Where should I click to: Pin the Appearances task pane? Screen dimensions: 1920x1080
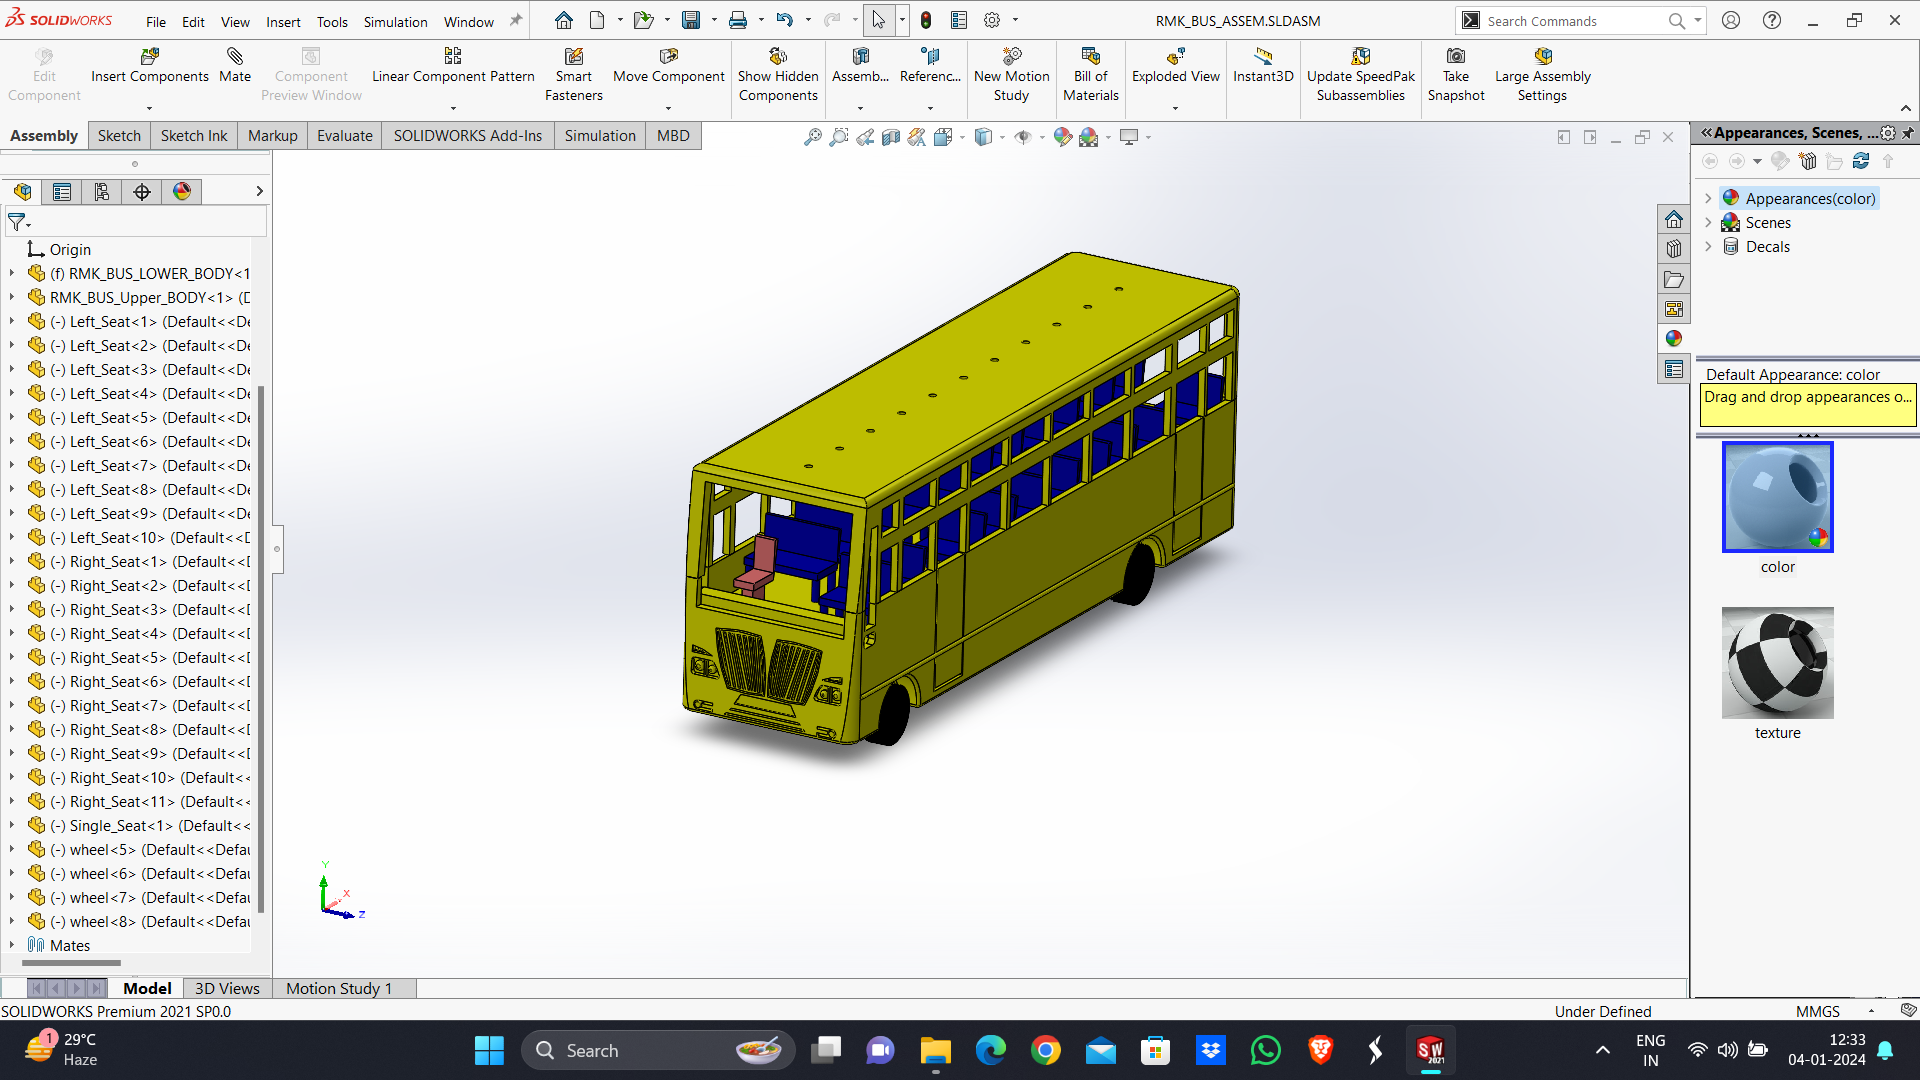[1908, 133]
